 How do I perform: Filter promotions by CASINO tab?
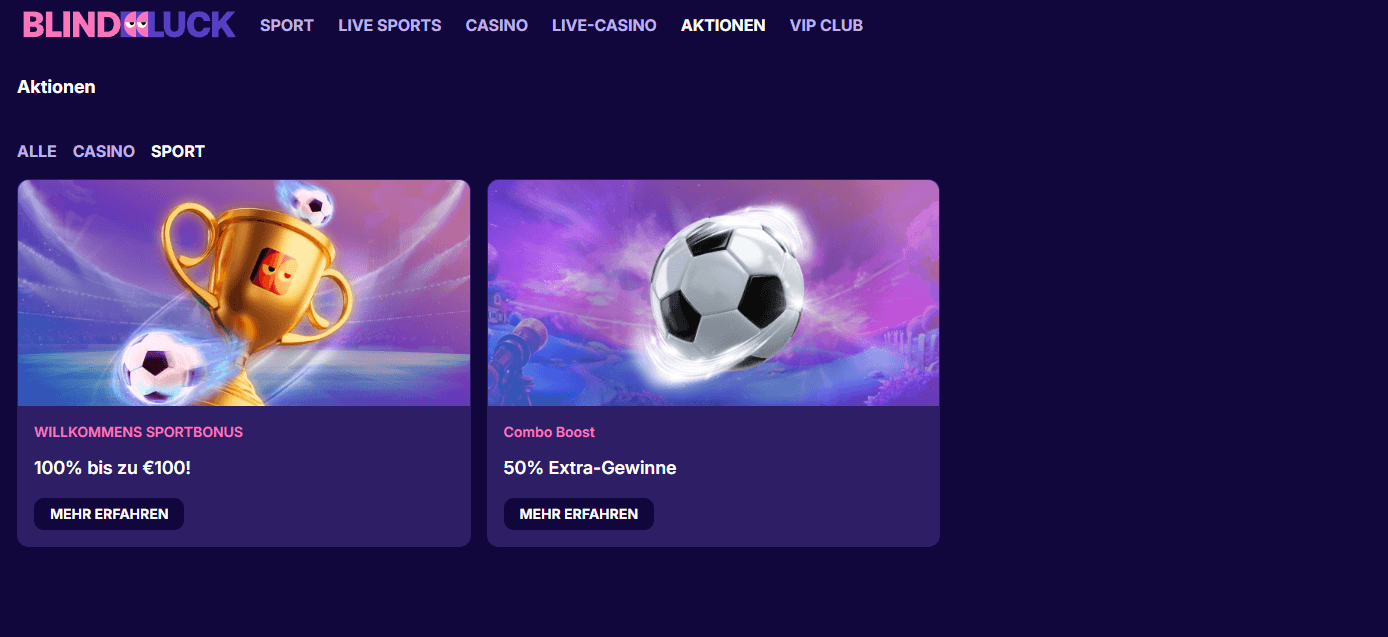(x=104, y=151)
